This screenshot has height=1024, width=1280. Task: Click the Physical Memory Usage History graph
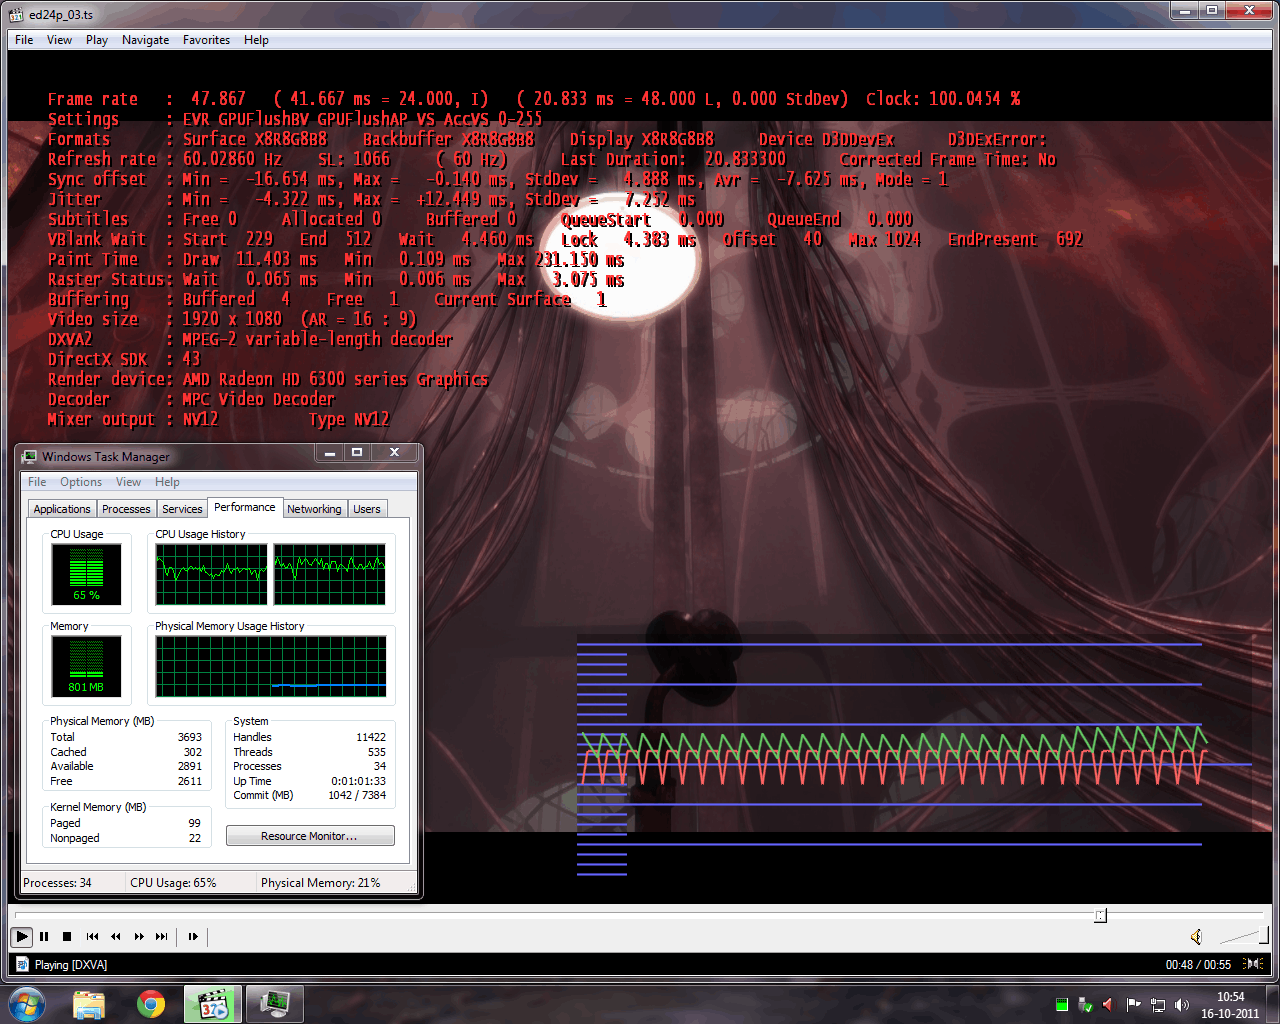tap(271, 666)
